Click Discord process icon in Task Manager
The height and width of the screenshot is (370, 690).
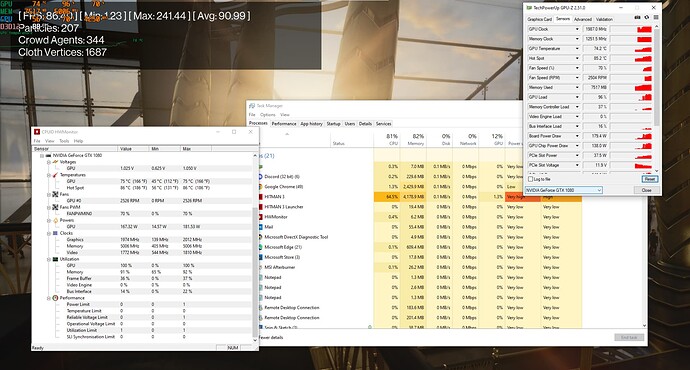pos(260,176)
